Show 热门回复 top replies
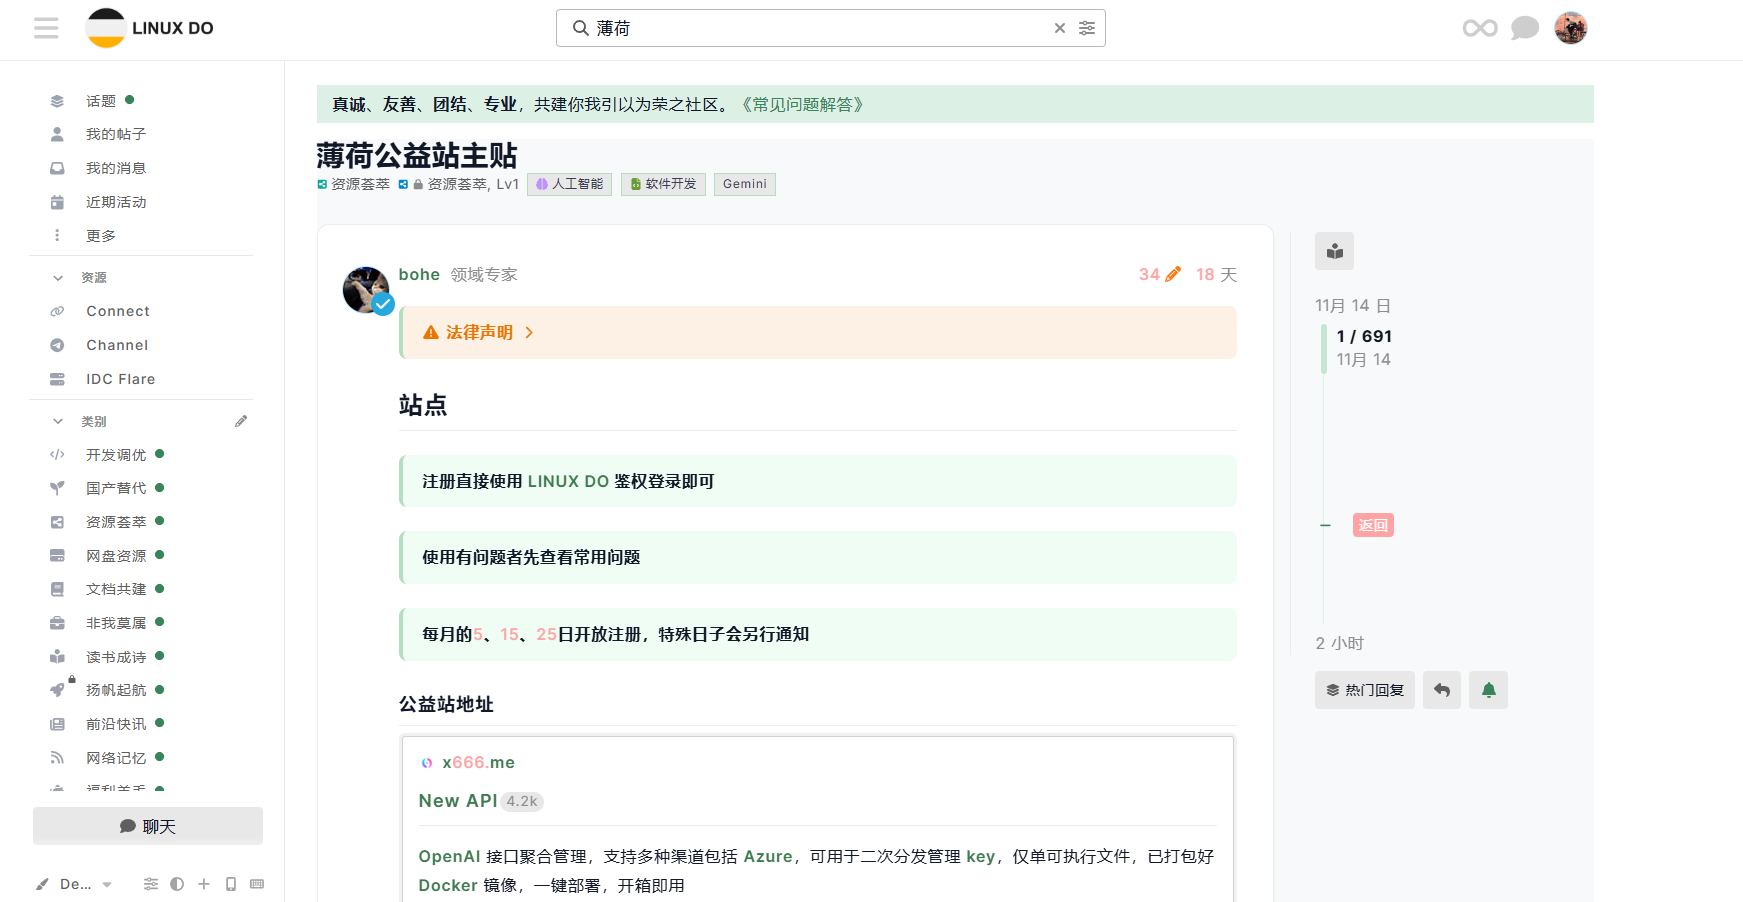 (1365, 690)
